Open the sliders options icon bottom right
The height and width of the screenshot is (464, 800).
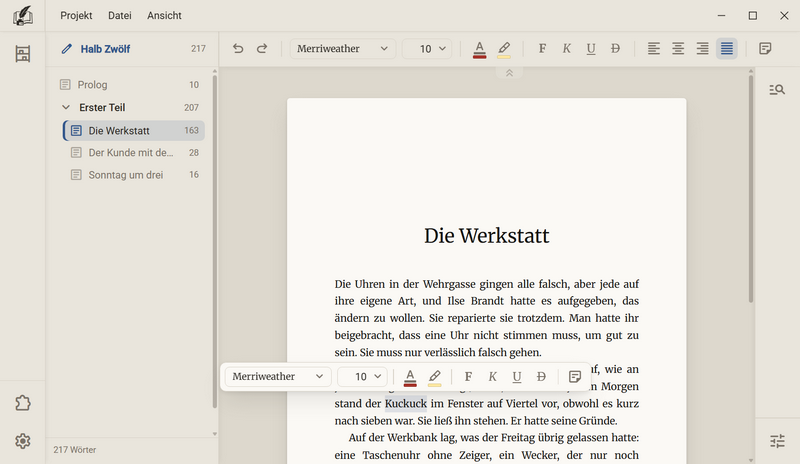tap(778, 441)
